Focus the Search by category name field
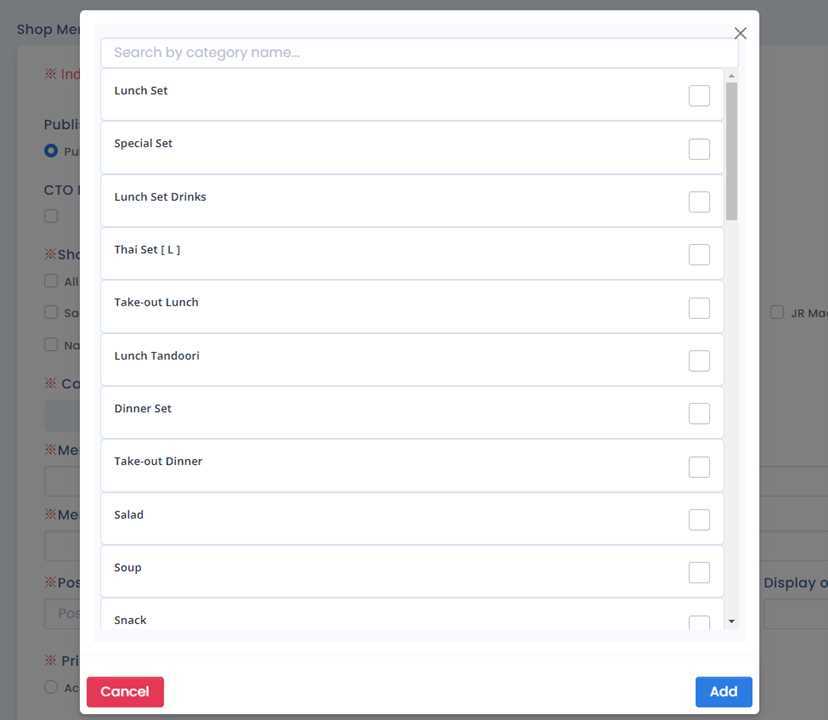The width and height of the screenshot is (828, 720). click(x=419, y=53)
